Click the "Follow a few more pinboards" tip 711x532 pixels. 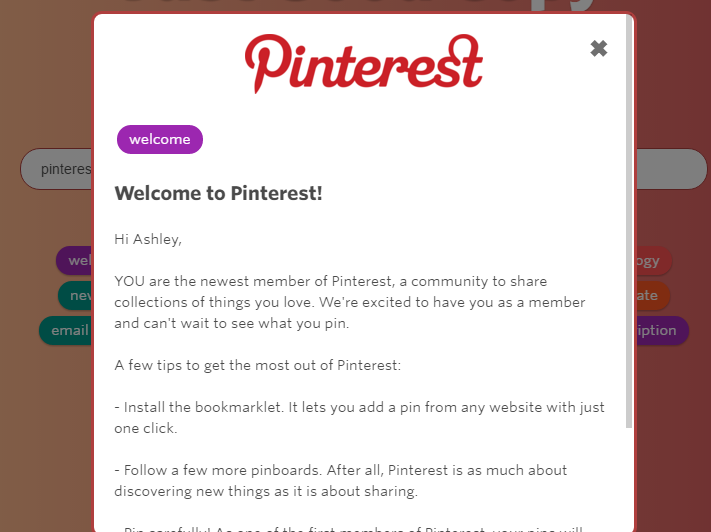point(341,480)
